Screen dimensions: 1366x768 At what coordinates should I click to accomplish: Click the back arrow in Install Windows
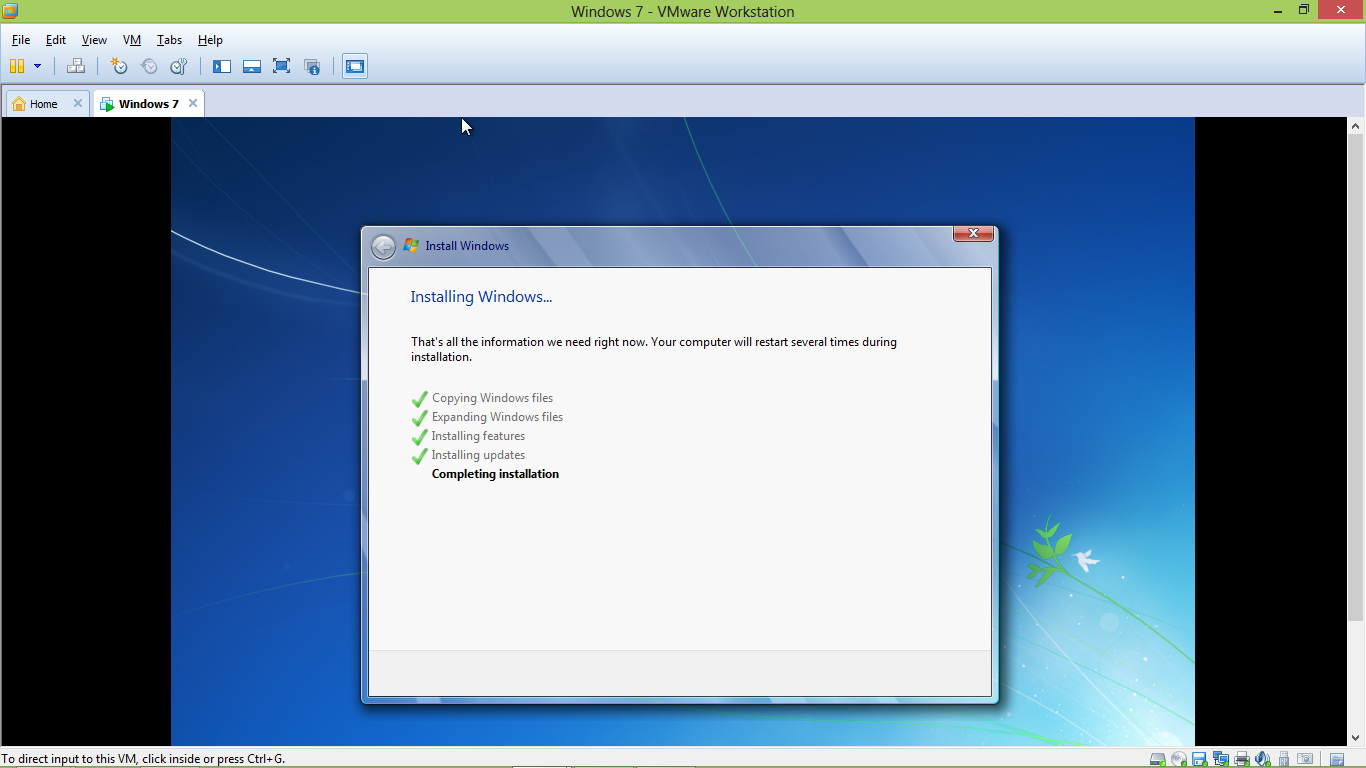pos(383,246)
